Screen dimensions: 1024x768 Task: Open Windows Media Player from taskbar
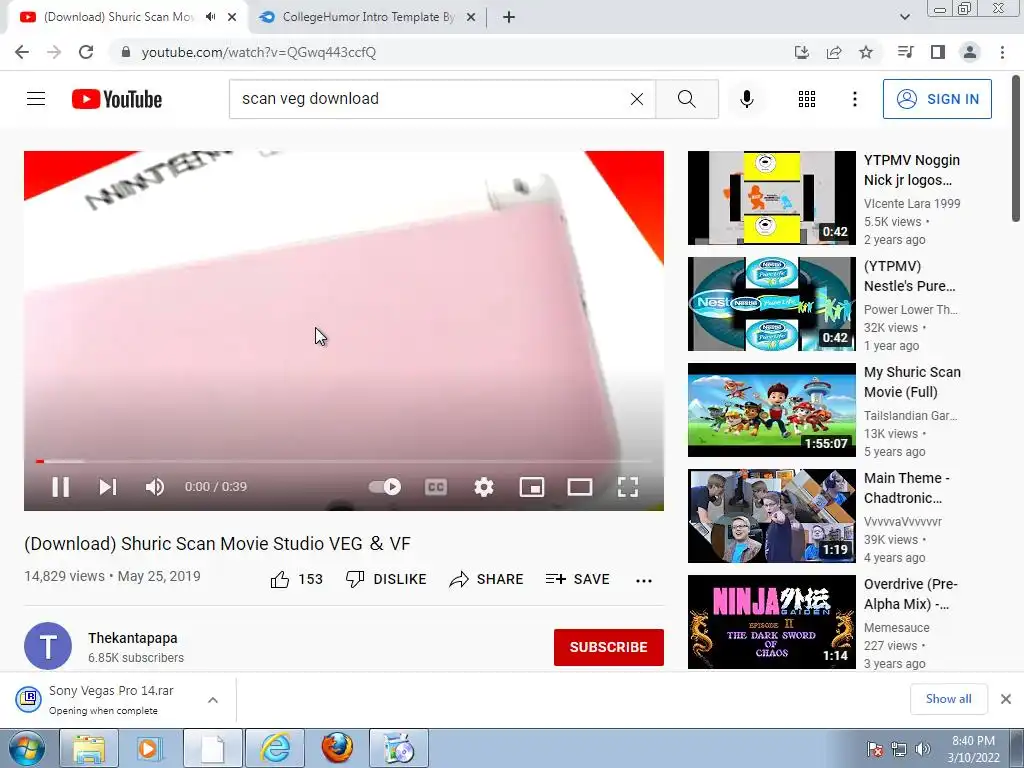(150, 748)
